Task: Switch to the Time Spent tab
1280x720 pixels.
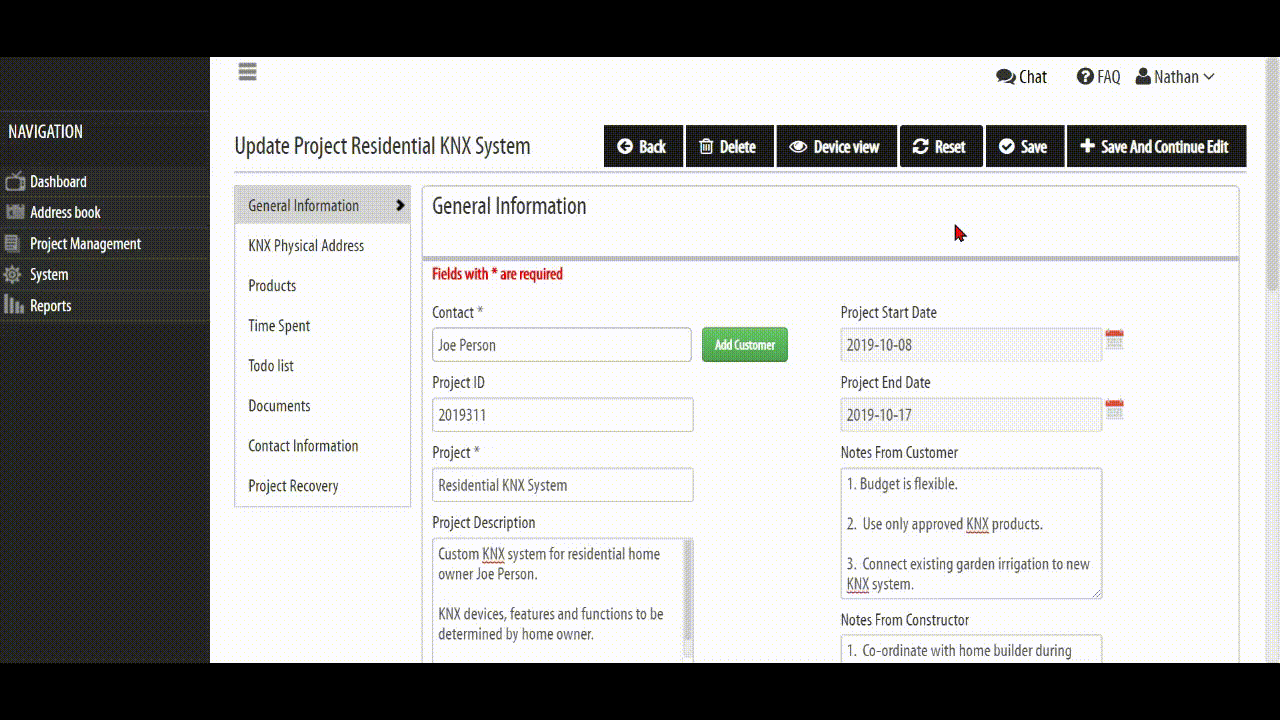Action: click(322, 325)
